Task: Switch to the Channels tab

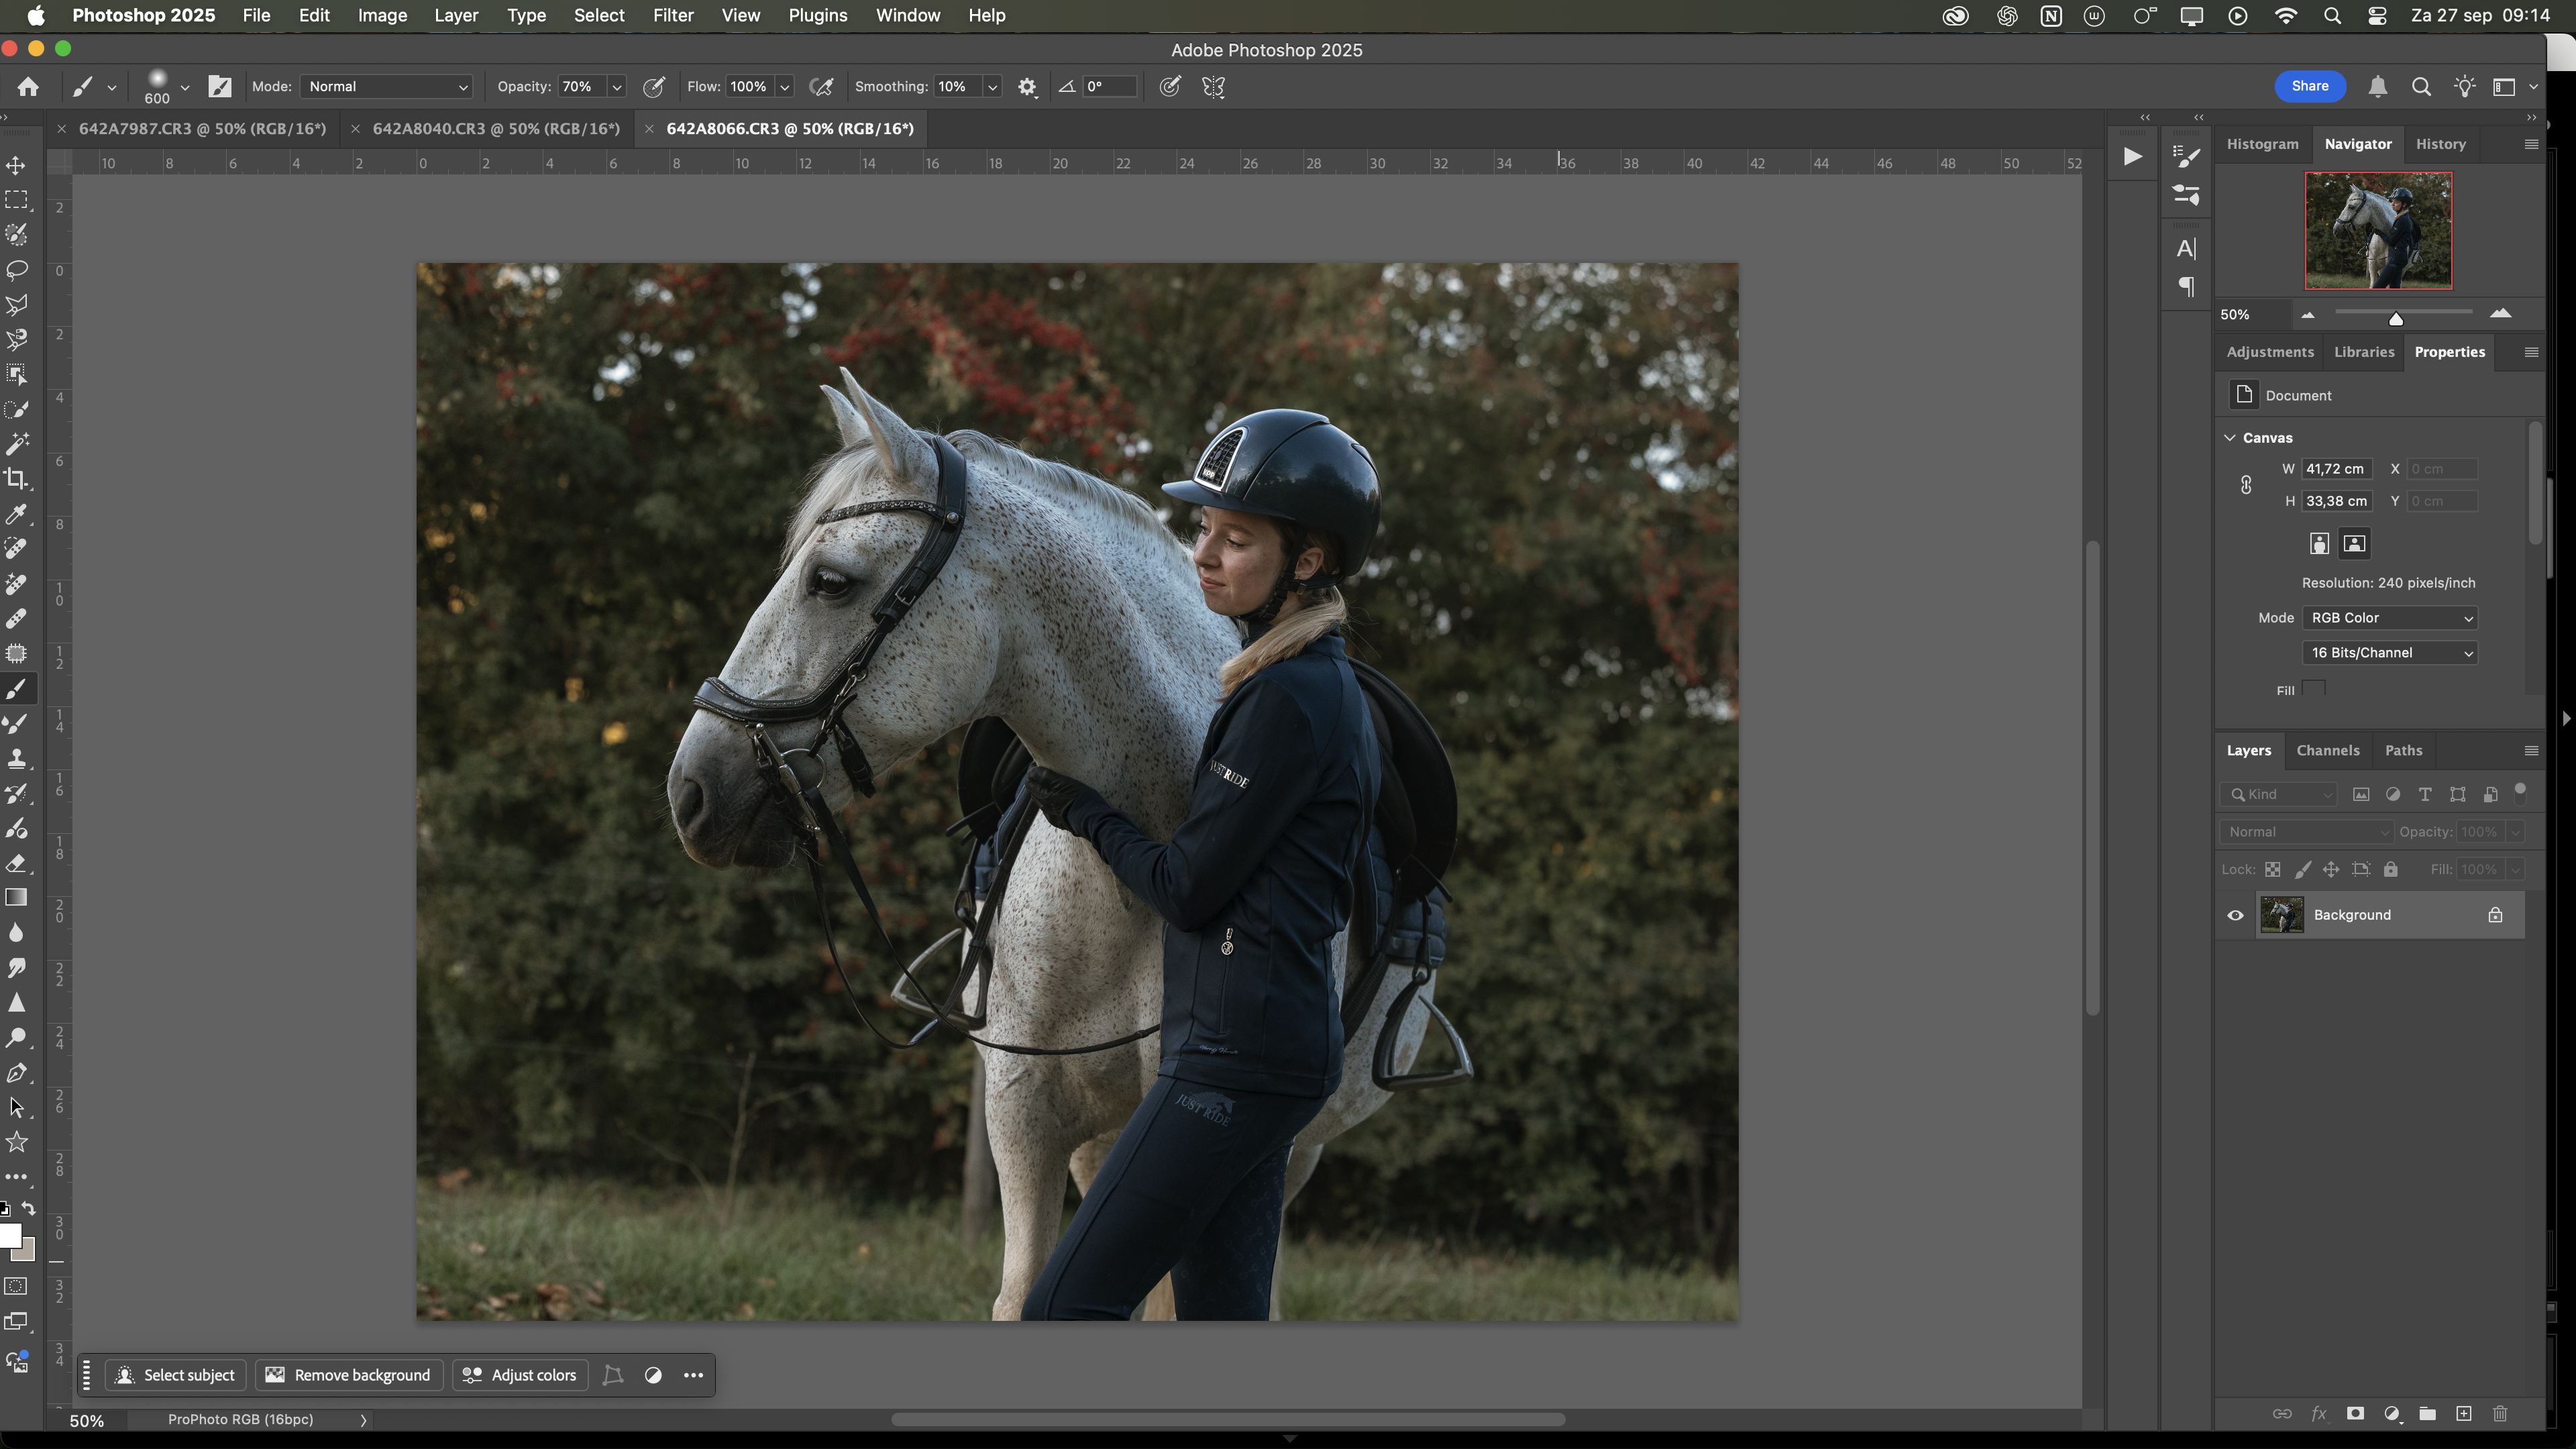Action: (x=2328, y=750)
